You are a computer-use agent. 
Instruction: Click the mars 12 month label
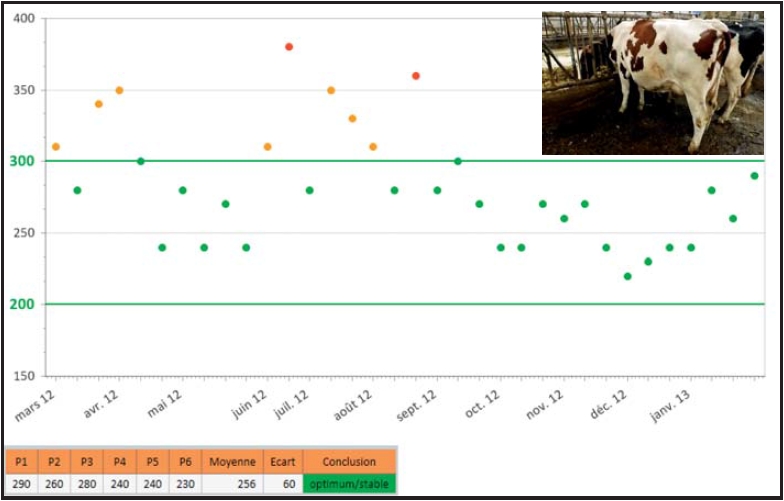point(35,406)
